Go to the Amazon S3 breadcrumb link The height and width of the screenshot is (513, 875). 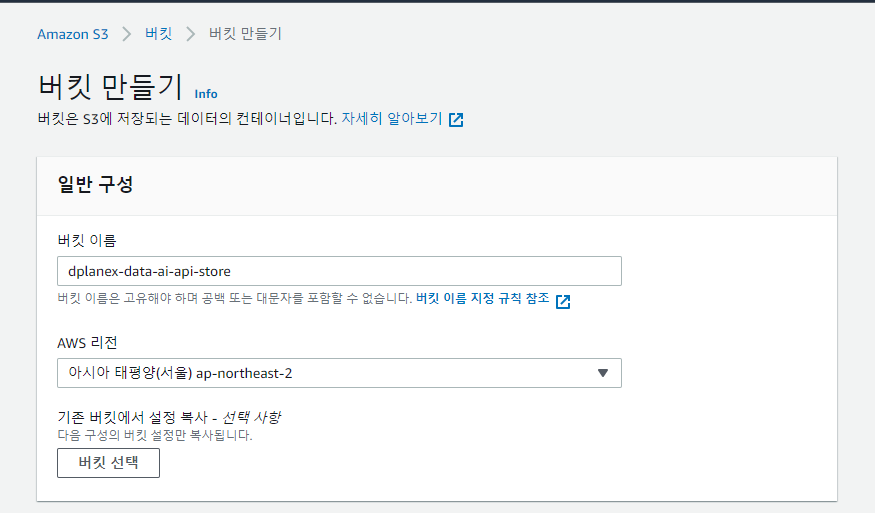point(73,34)
